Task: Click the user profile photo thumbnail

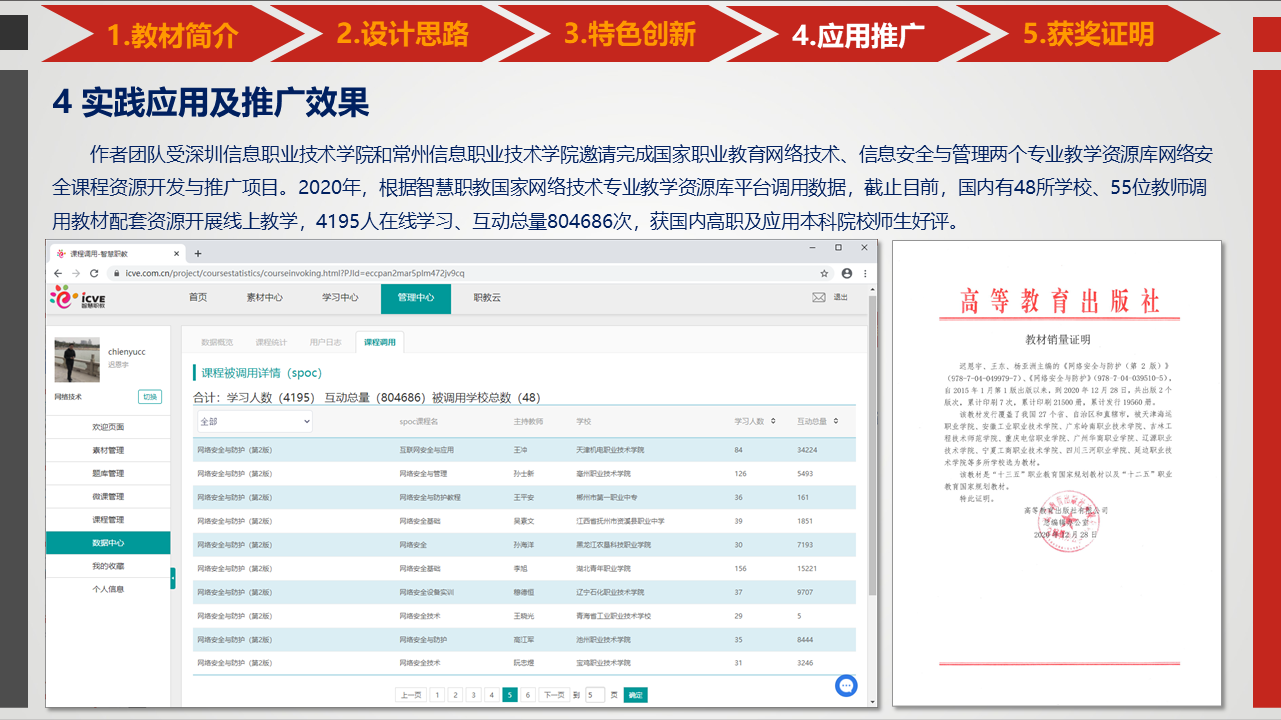Action: 77,359
